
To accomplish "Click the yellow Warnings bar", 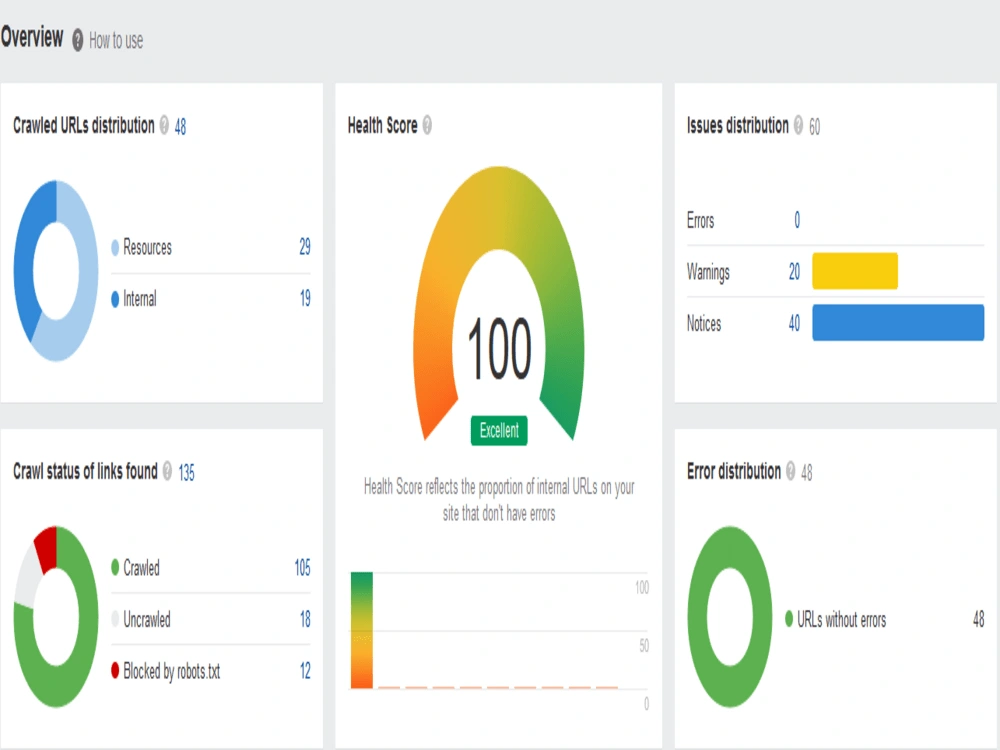I will (x=855, y=271).
